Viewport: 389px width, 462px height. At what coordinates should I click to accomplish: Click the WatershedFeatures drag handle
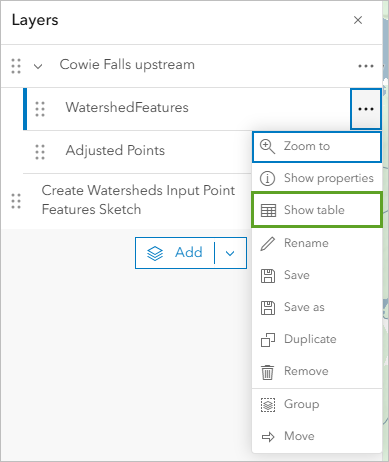pyautogui.click(x=40, y=109)
